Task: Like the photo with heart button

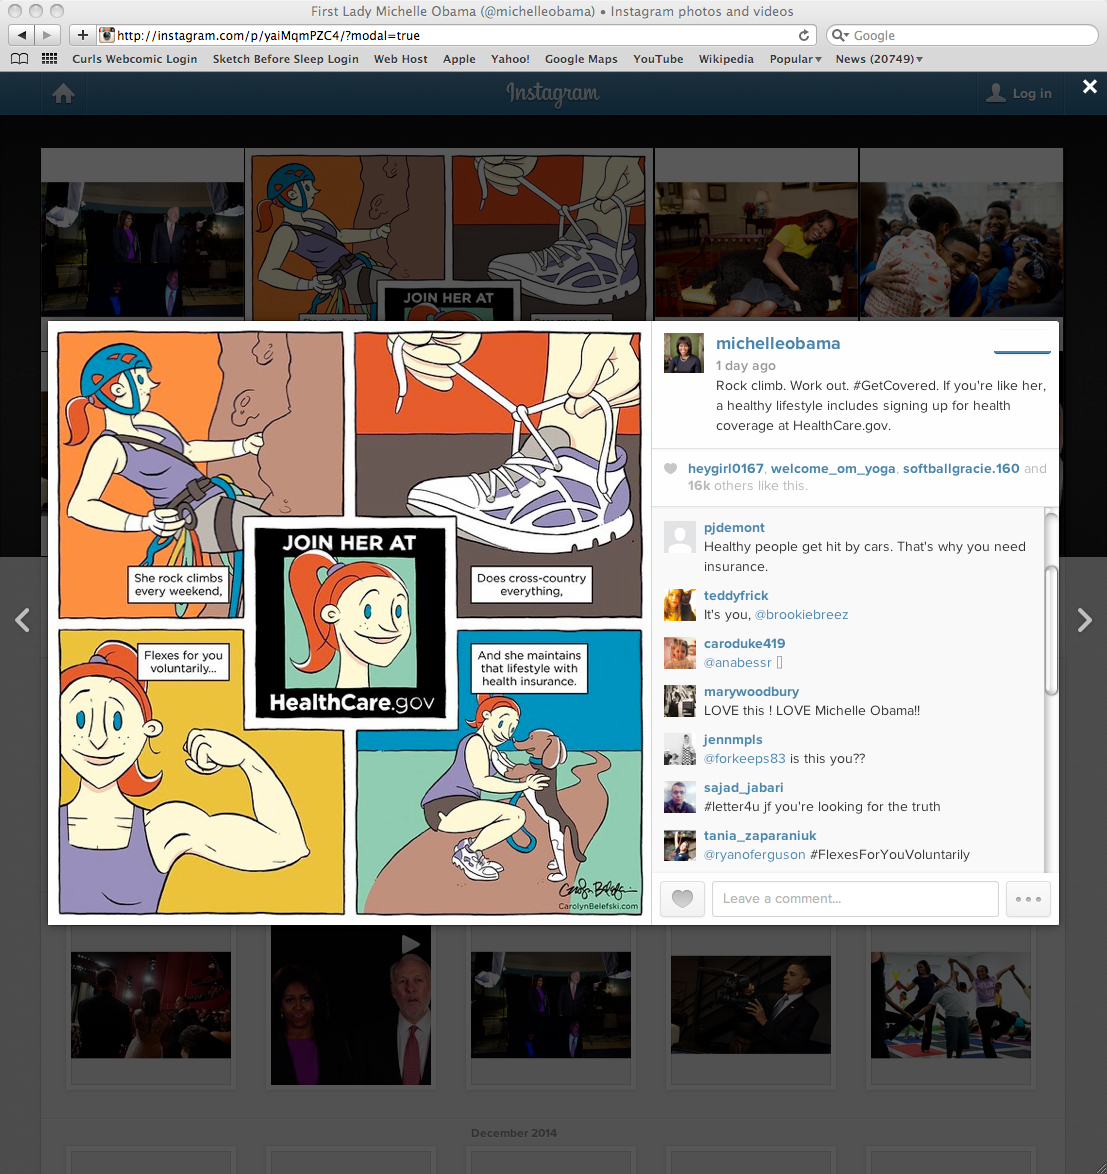Action: click(x=683, y=898)
